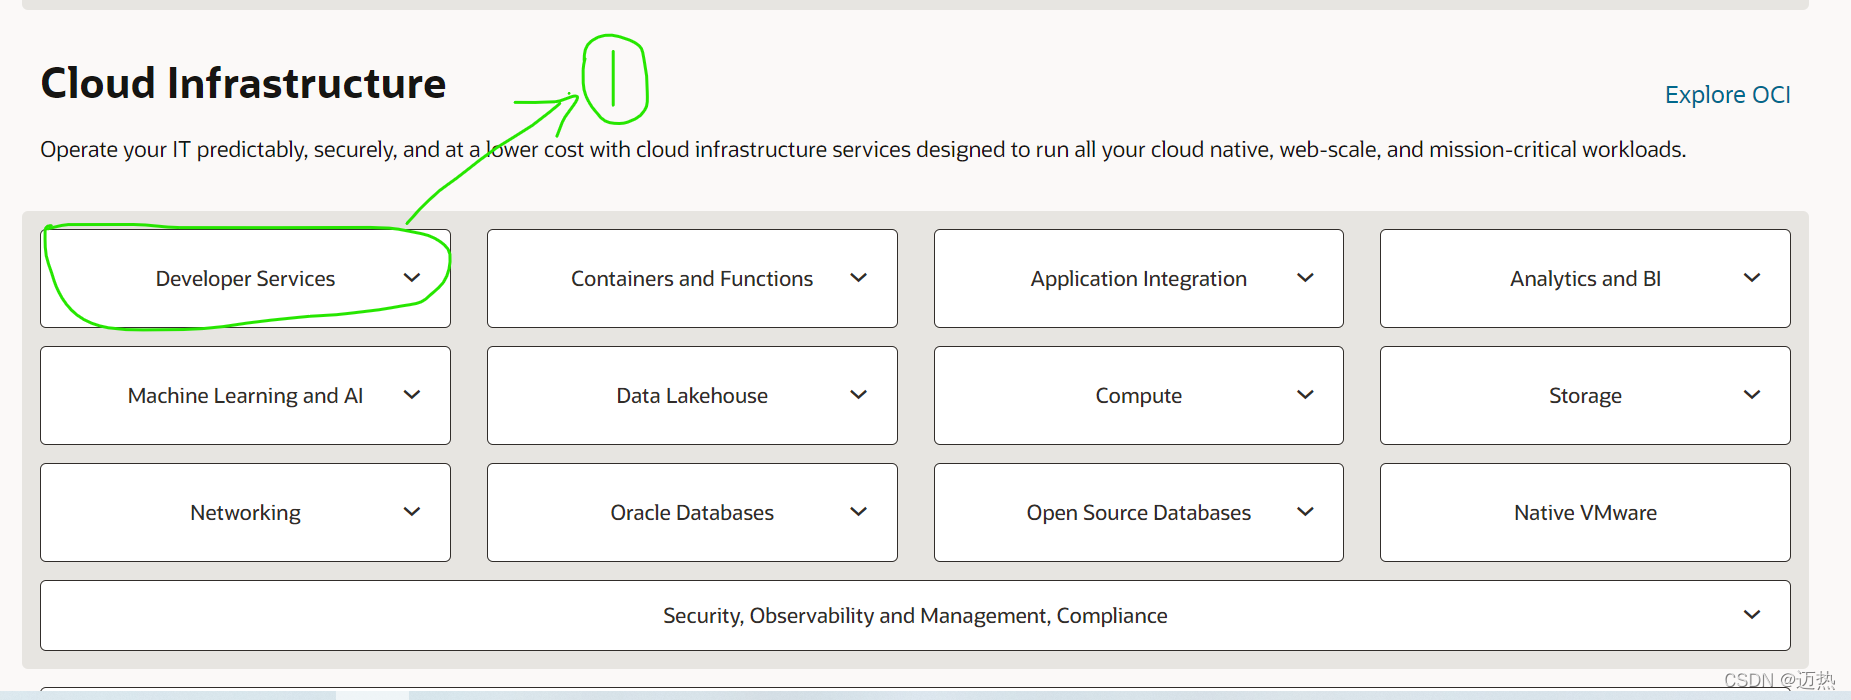Click the Developer Services label
This screenshot has width=1851, height=700.
click(x=245, y=279)
